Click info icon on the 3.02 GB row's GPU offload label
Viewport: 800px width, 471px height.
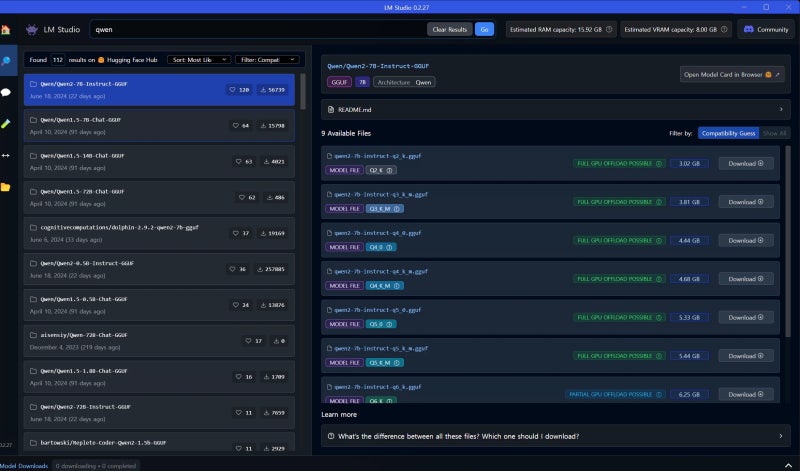click(x=659, y=164)
